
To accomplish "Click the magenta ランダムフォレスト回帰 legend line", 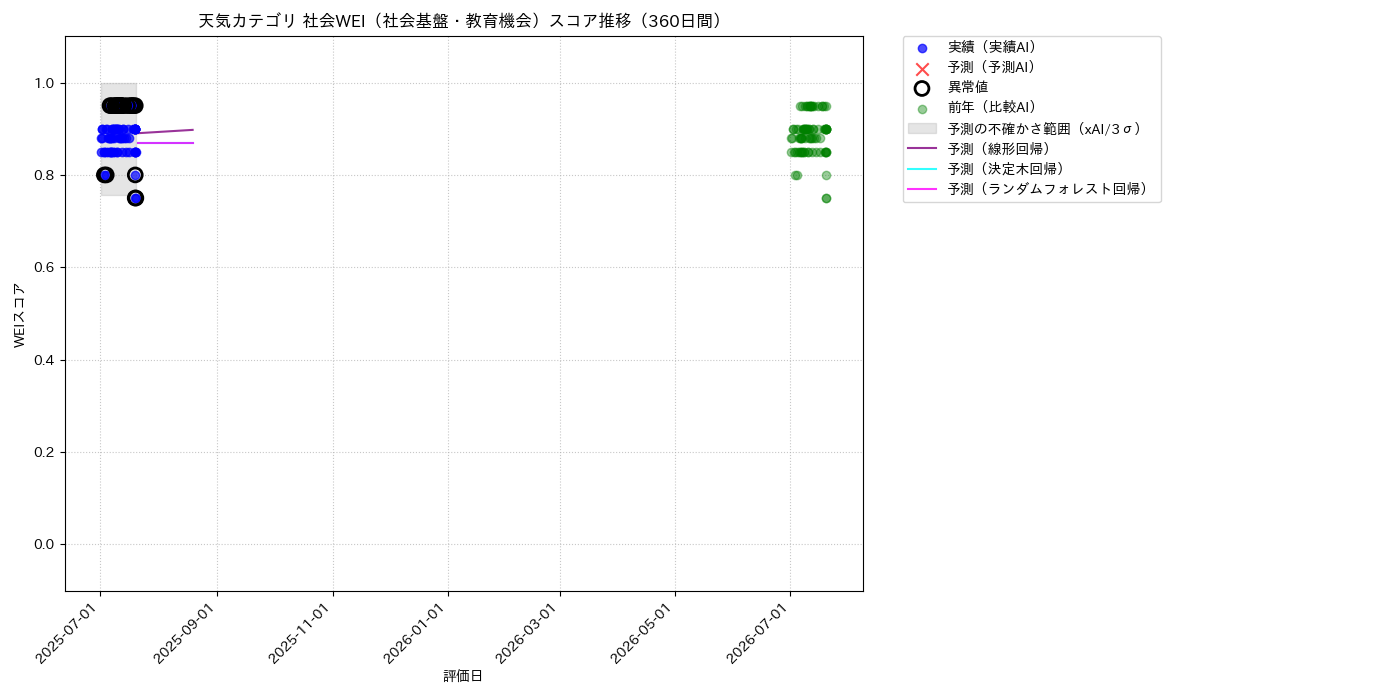I will (922, 188).
